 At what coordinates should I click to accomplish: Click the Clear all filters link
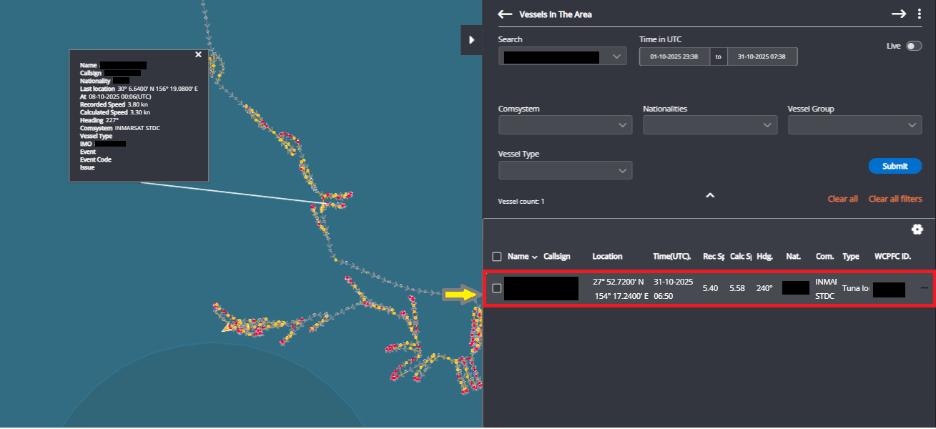pos(895,199)
